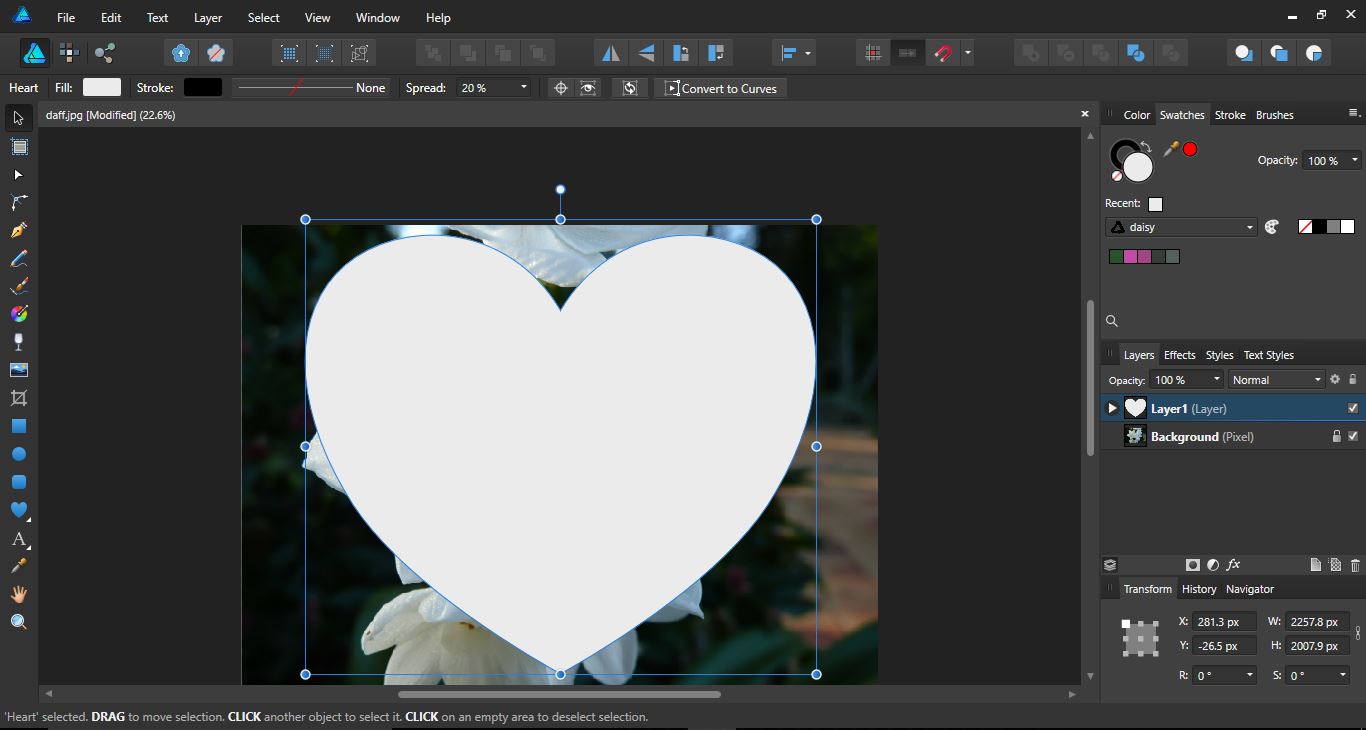Click the black Stroke color swatch
Image resolution: width=1366 pixels, height=730 pixels.
[203, 88]
